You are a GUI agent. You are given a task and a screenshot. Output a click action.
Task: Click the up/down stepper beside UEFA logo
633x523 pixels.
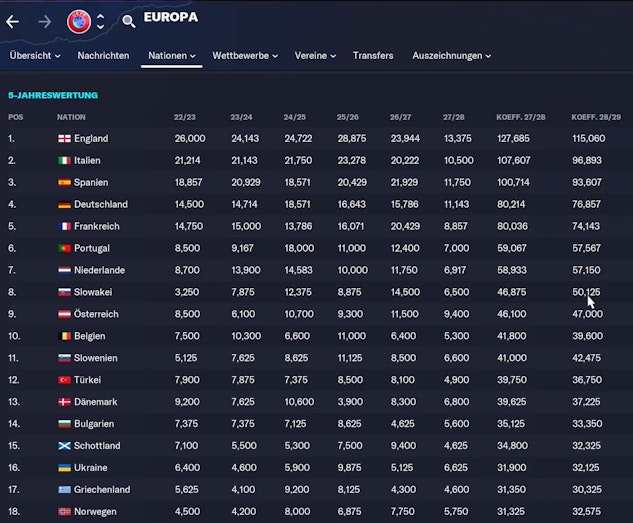(x=100, y=21)
